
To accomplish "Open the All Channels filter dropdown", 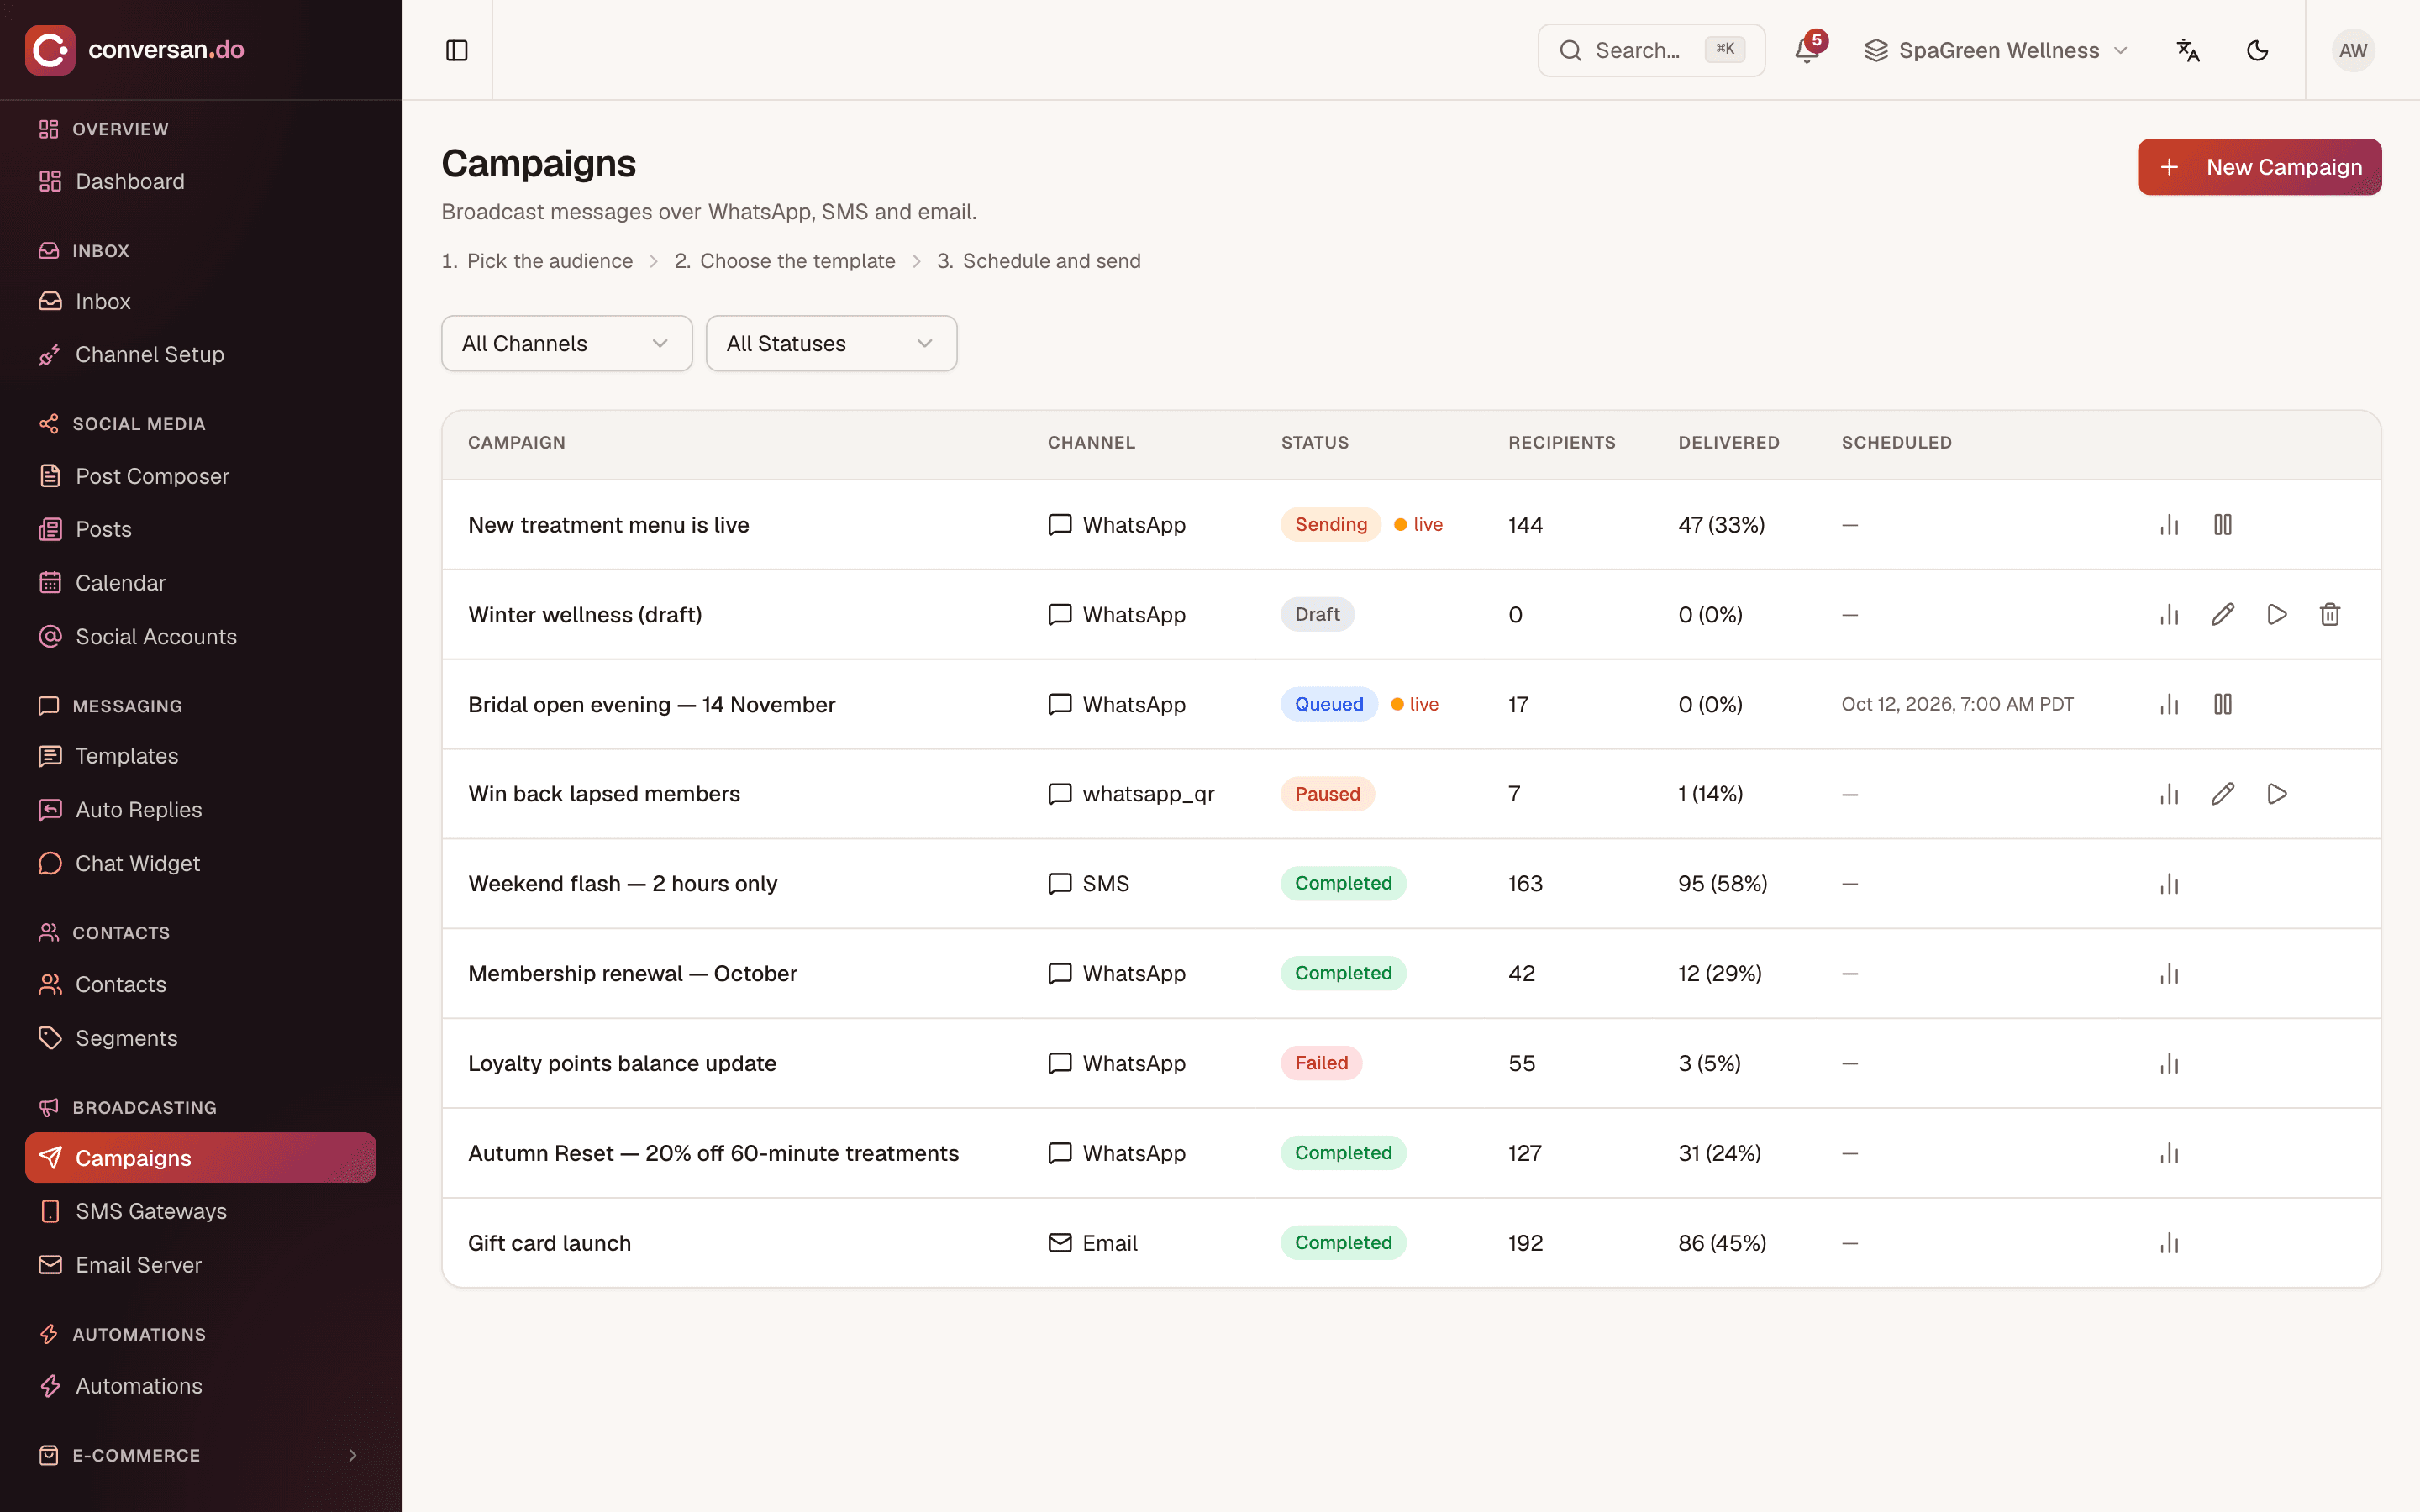I will click(x=566, y=343).
